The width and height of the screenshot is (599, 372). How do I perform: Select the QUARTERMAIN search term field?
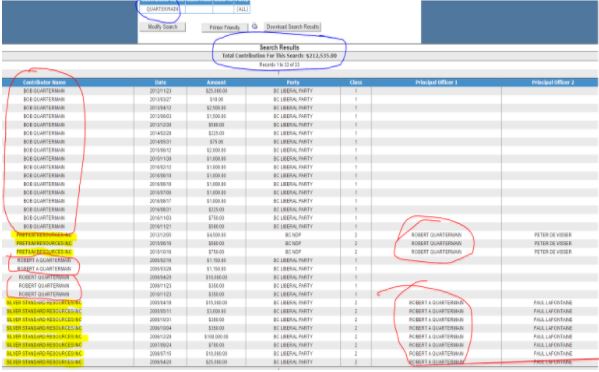162,9
